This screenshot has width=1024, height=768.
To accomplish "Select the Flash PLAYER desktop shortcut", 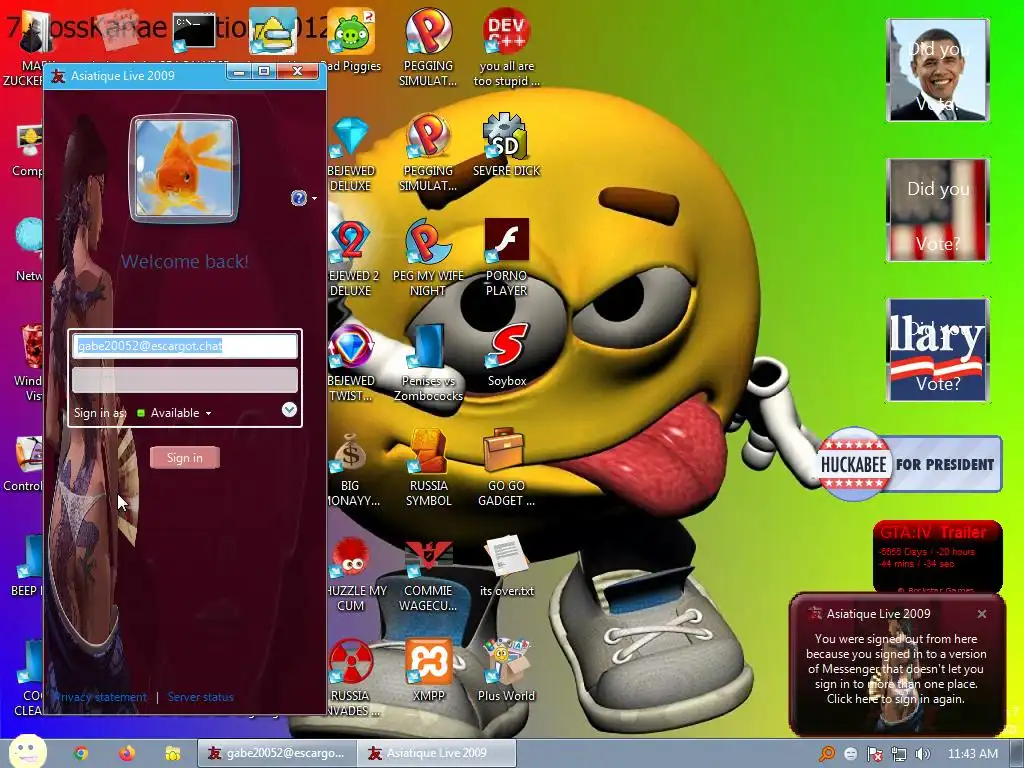I will click(x=506, y=259).
